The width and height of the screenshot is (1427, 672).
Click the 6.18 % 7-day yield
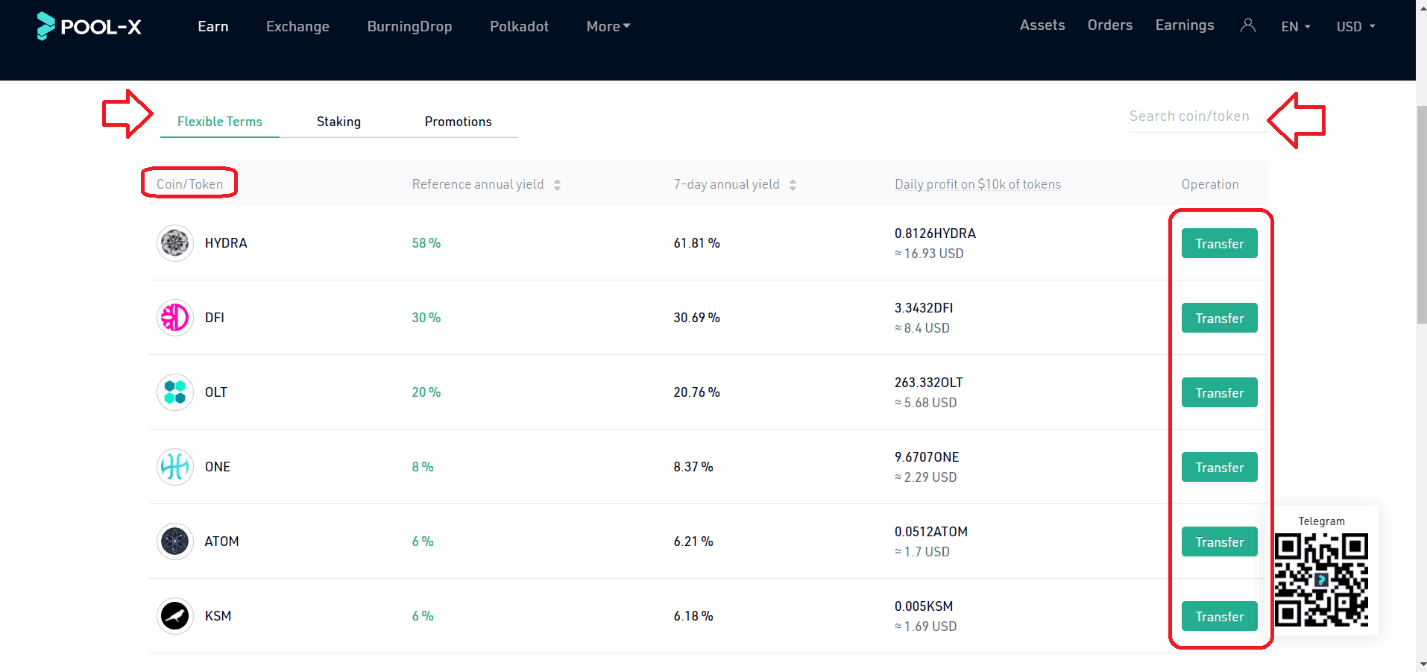[x=694, y=616]
